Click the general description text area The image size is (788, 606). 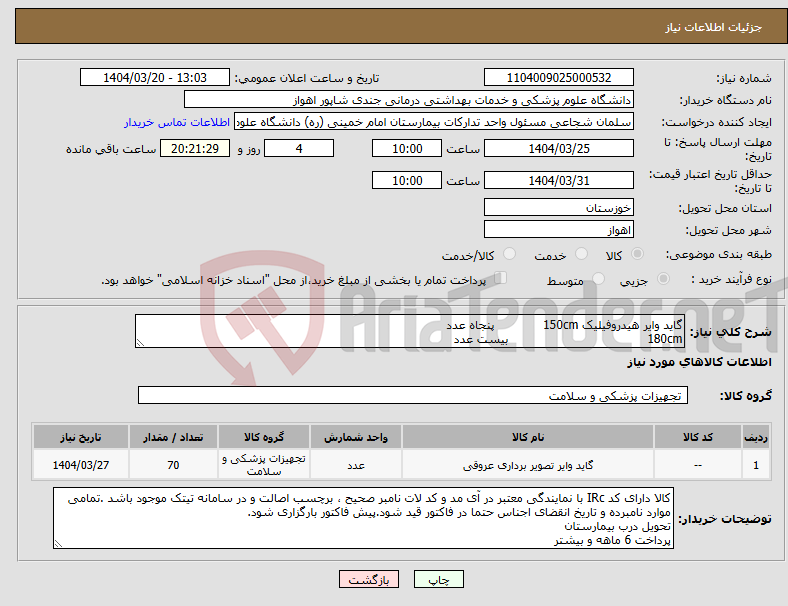point(410,331)
